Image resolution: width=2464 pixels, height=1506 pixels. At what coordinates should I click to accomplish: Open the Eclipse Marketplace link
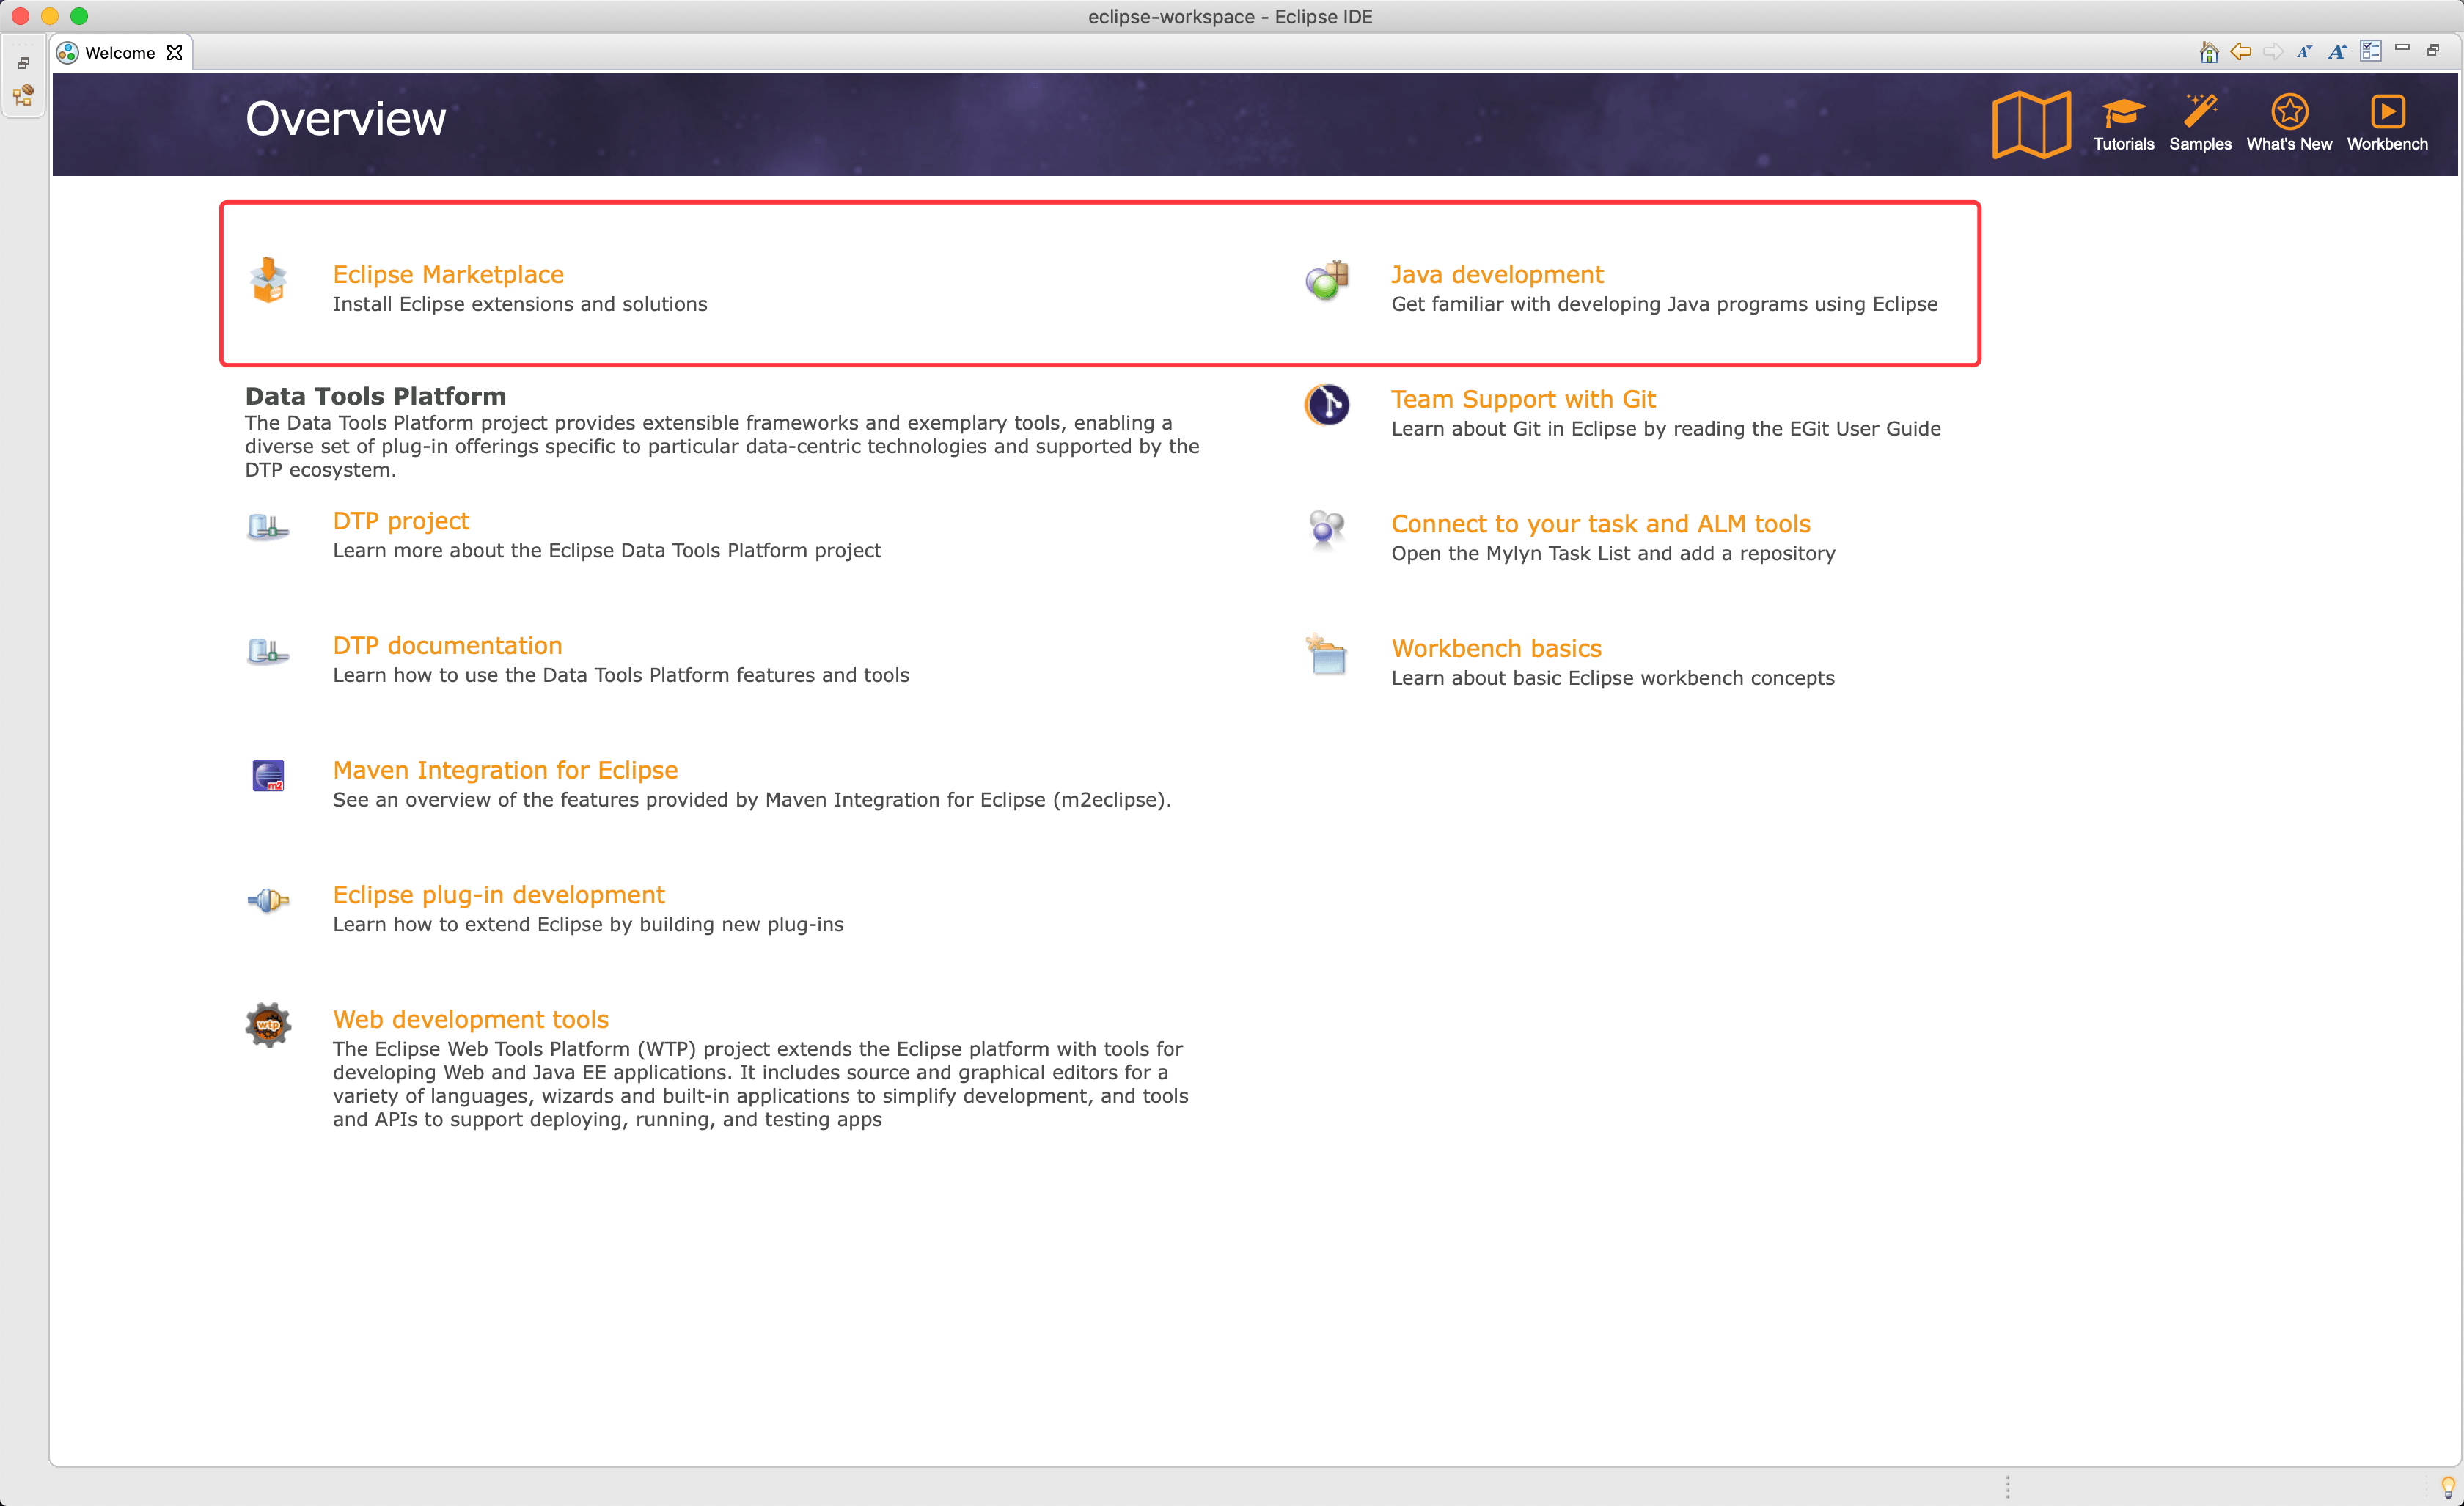[x=448, y=274]
